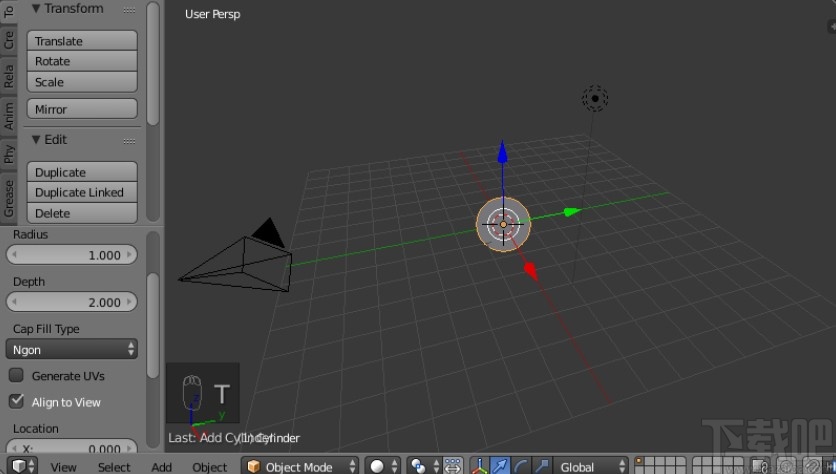Screen dimensions: 836x474
Task: Select the translate manipulator arrow icon
Action: click(x=500, y=466)
